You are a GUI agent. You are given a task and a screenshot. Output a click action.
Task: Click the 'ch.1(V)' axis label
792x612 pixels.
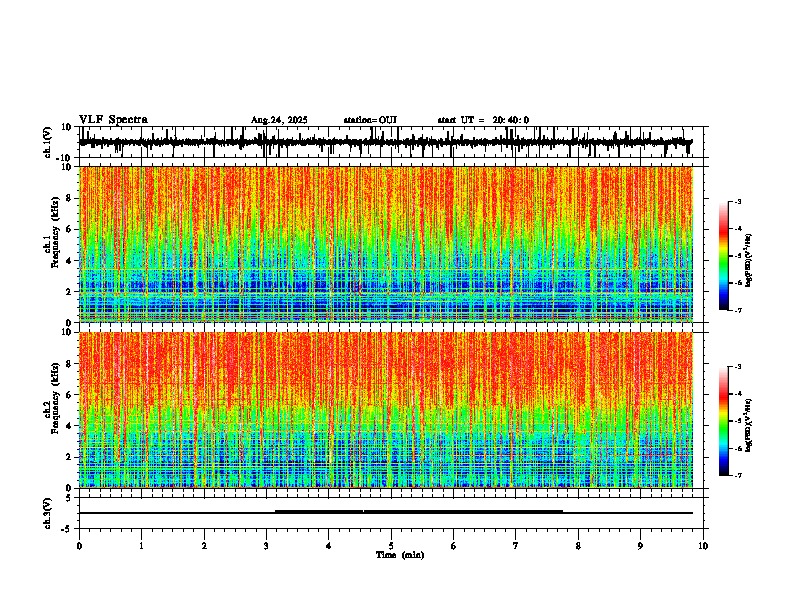coord(48,142)
